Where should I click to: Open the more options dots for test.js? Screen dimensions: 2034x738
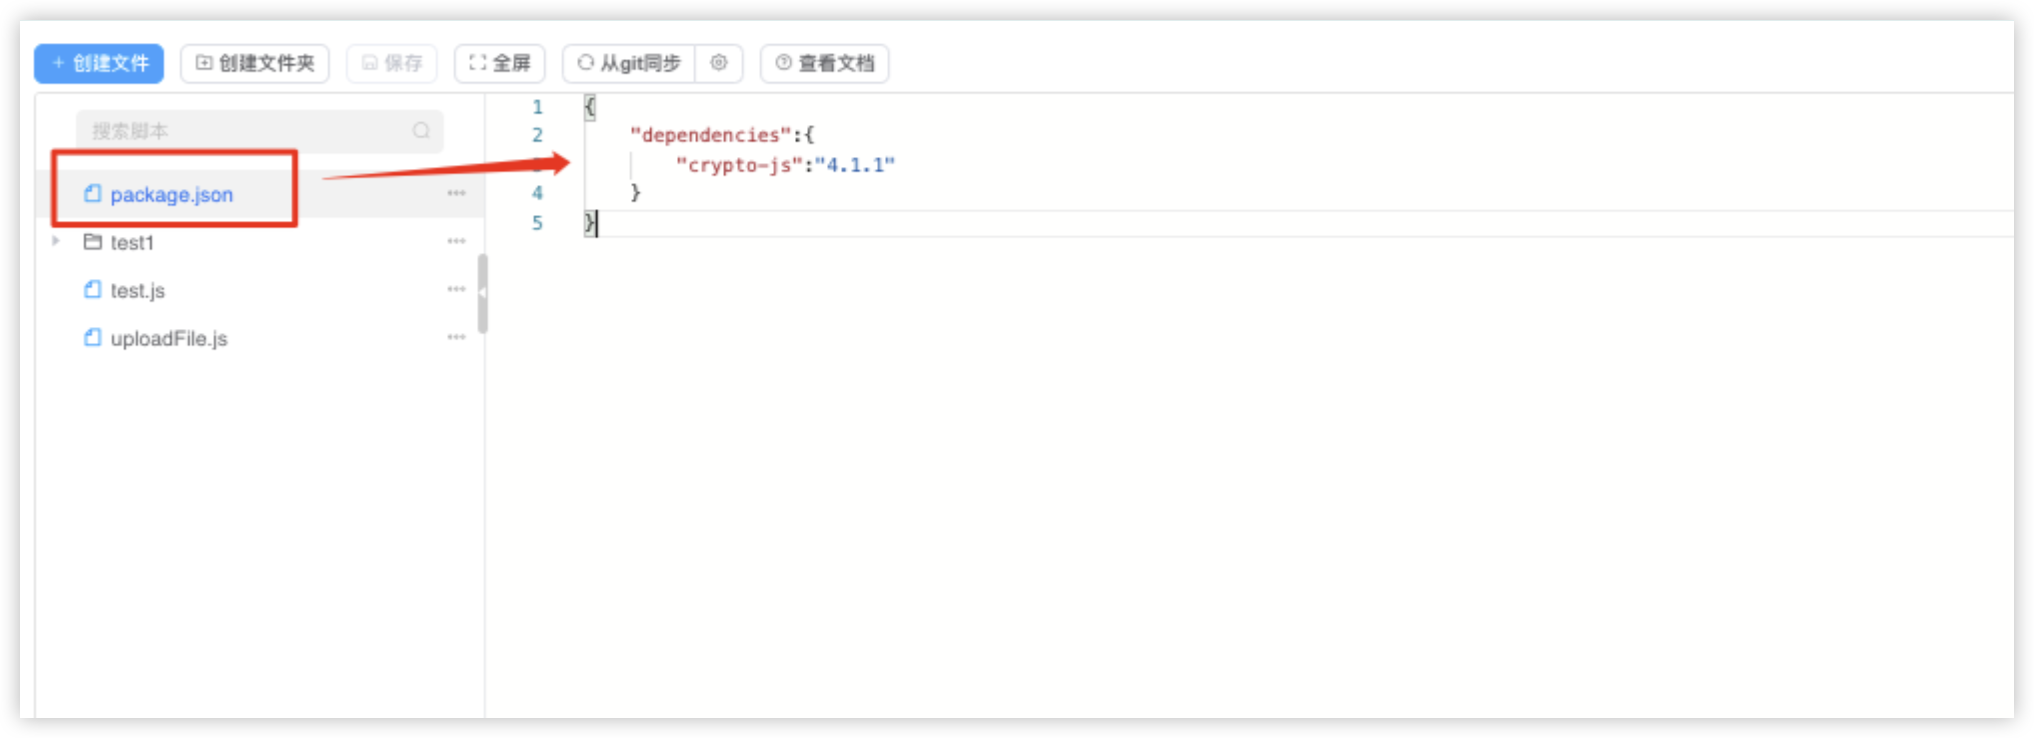click(456, 289)
